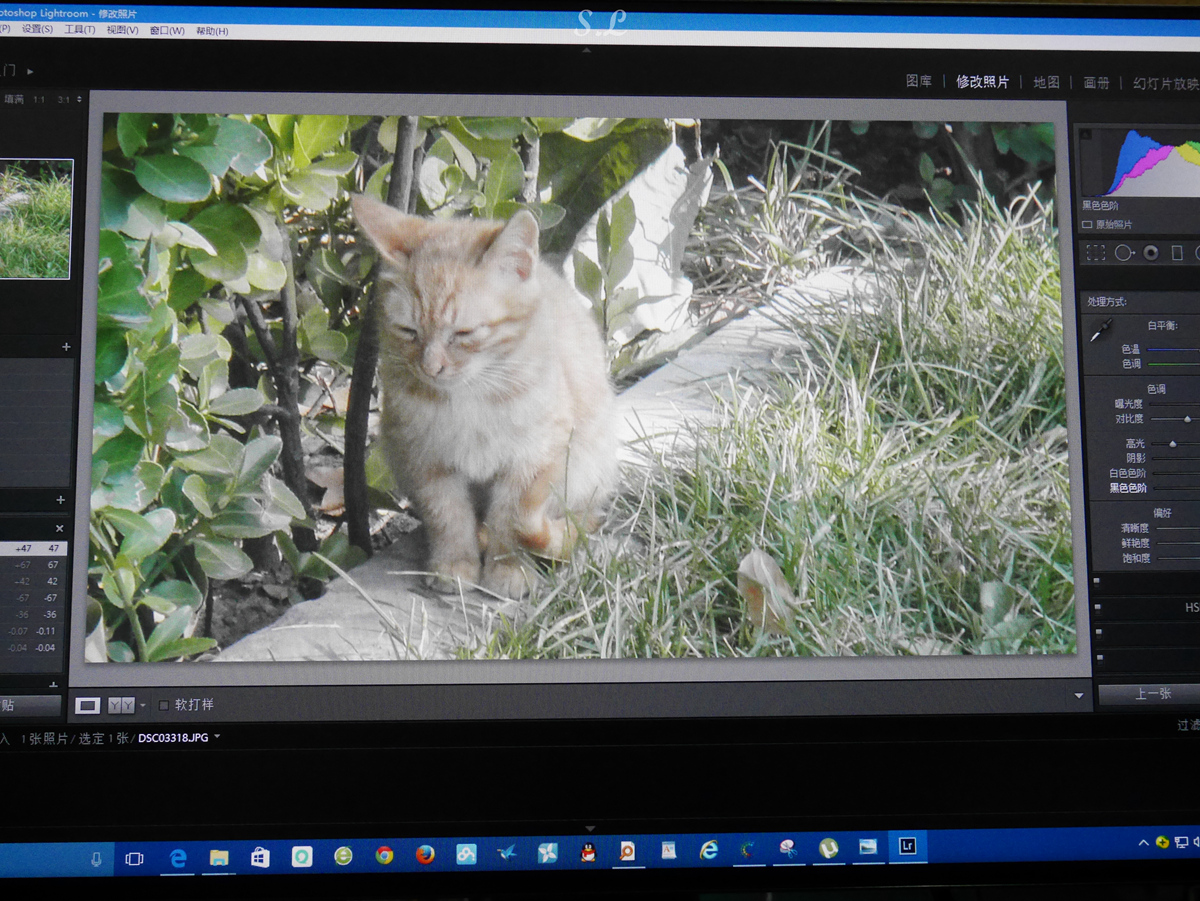This screenshot has height=901, width=1200.
Task: Switch to the 图库 Library module
Action: [919, 81]
